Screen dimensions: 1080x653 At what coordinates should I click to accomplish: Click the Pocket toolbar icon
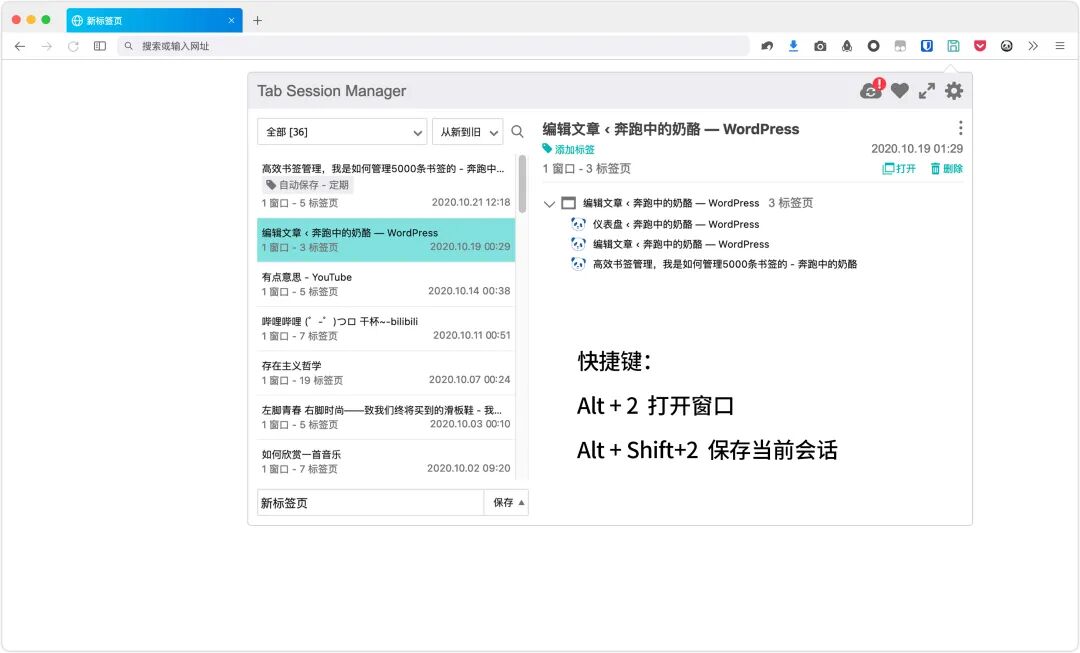(x=980, y=46)
